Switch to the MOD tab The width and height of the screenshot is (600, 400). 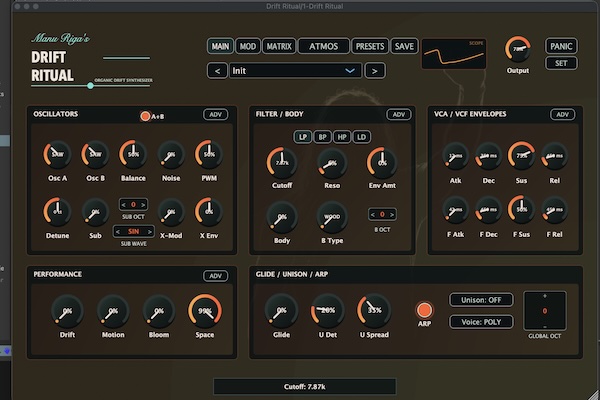(248, 46)
